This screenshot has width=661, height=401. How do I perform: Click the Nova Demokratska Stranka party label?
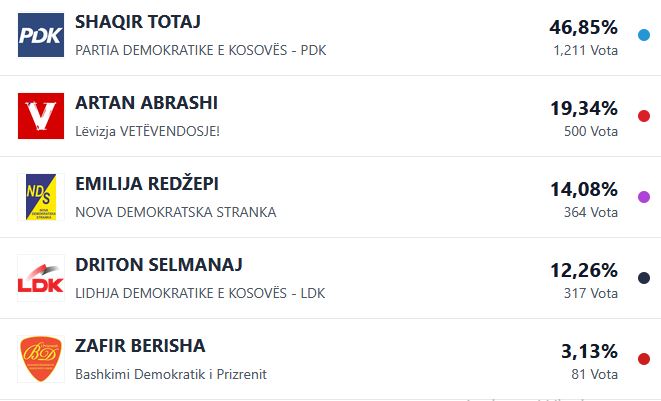pos(175,212)
